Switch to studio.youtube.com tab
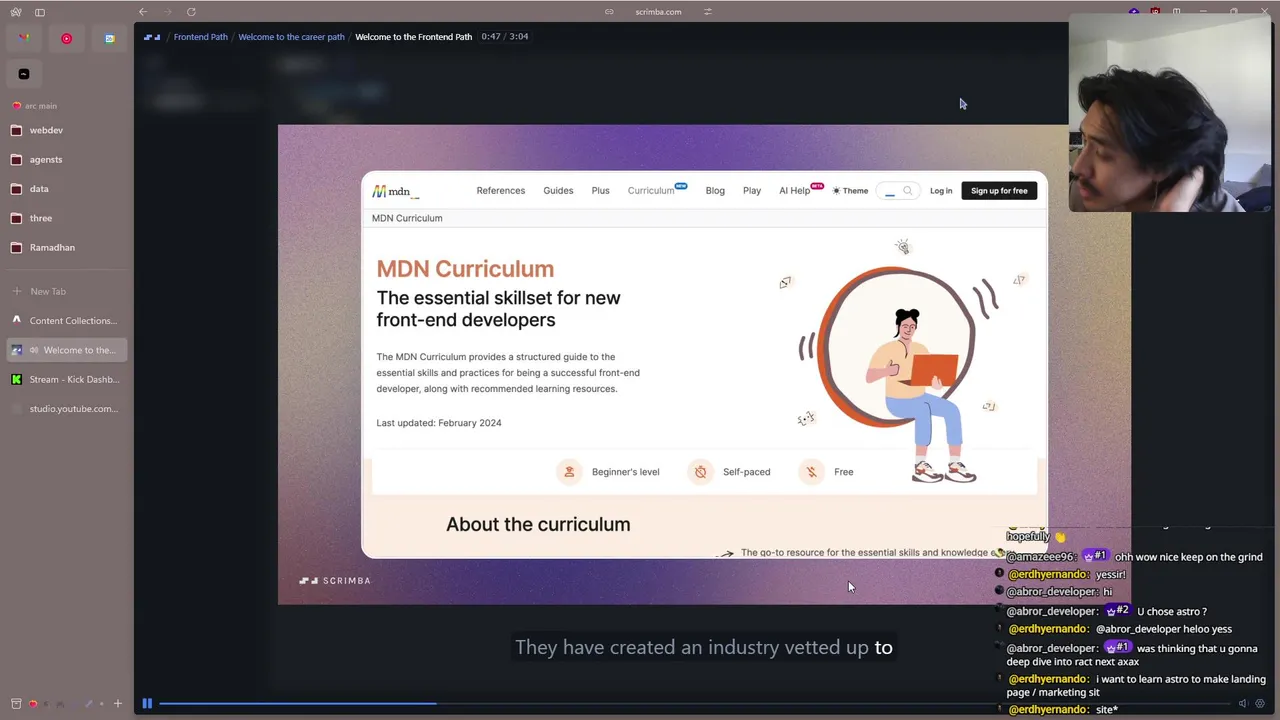The height and width of the screenshot is (720, 1280). (67, 409)
